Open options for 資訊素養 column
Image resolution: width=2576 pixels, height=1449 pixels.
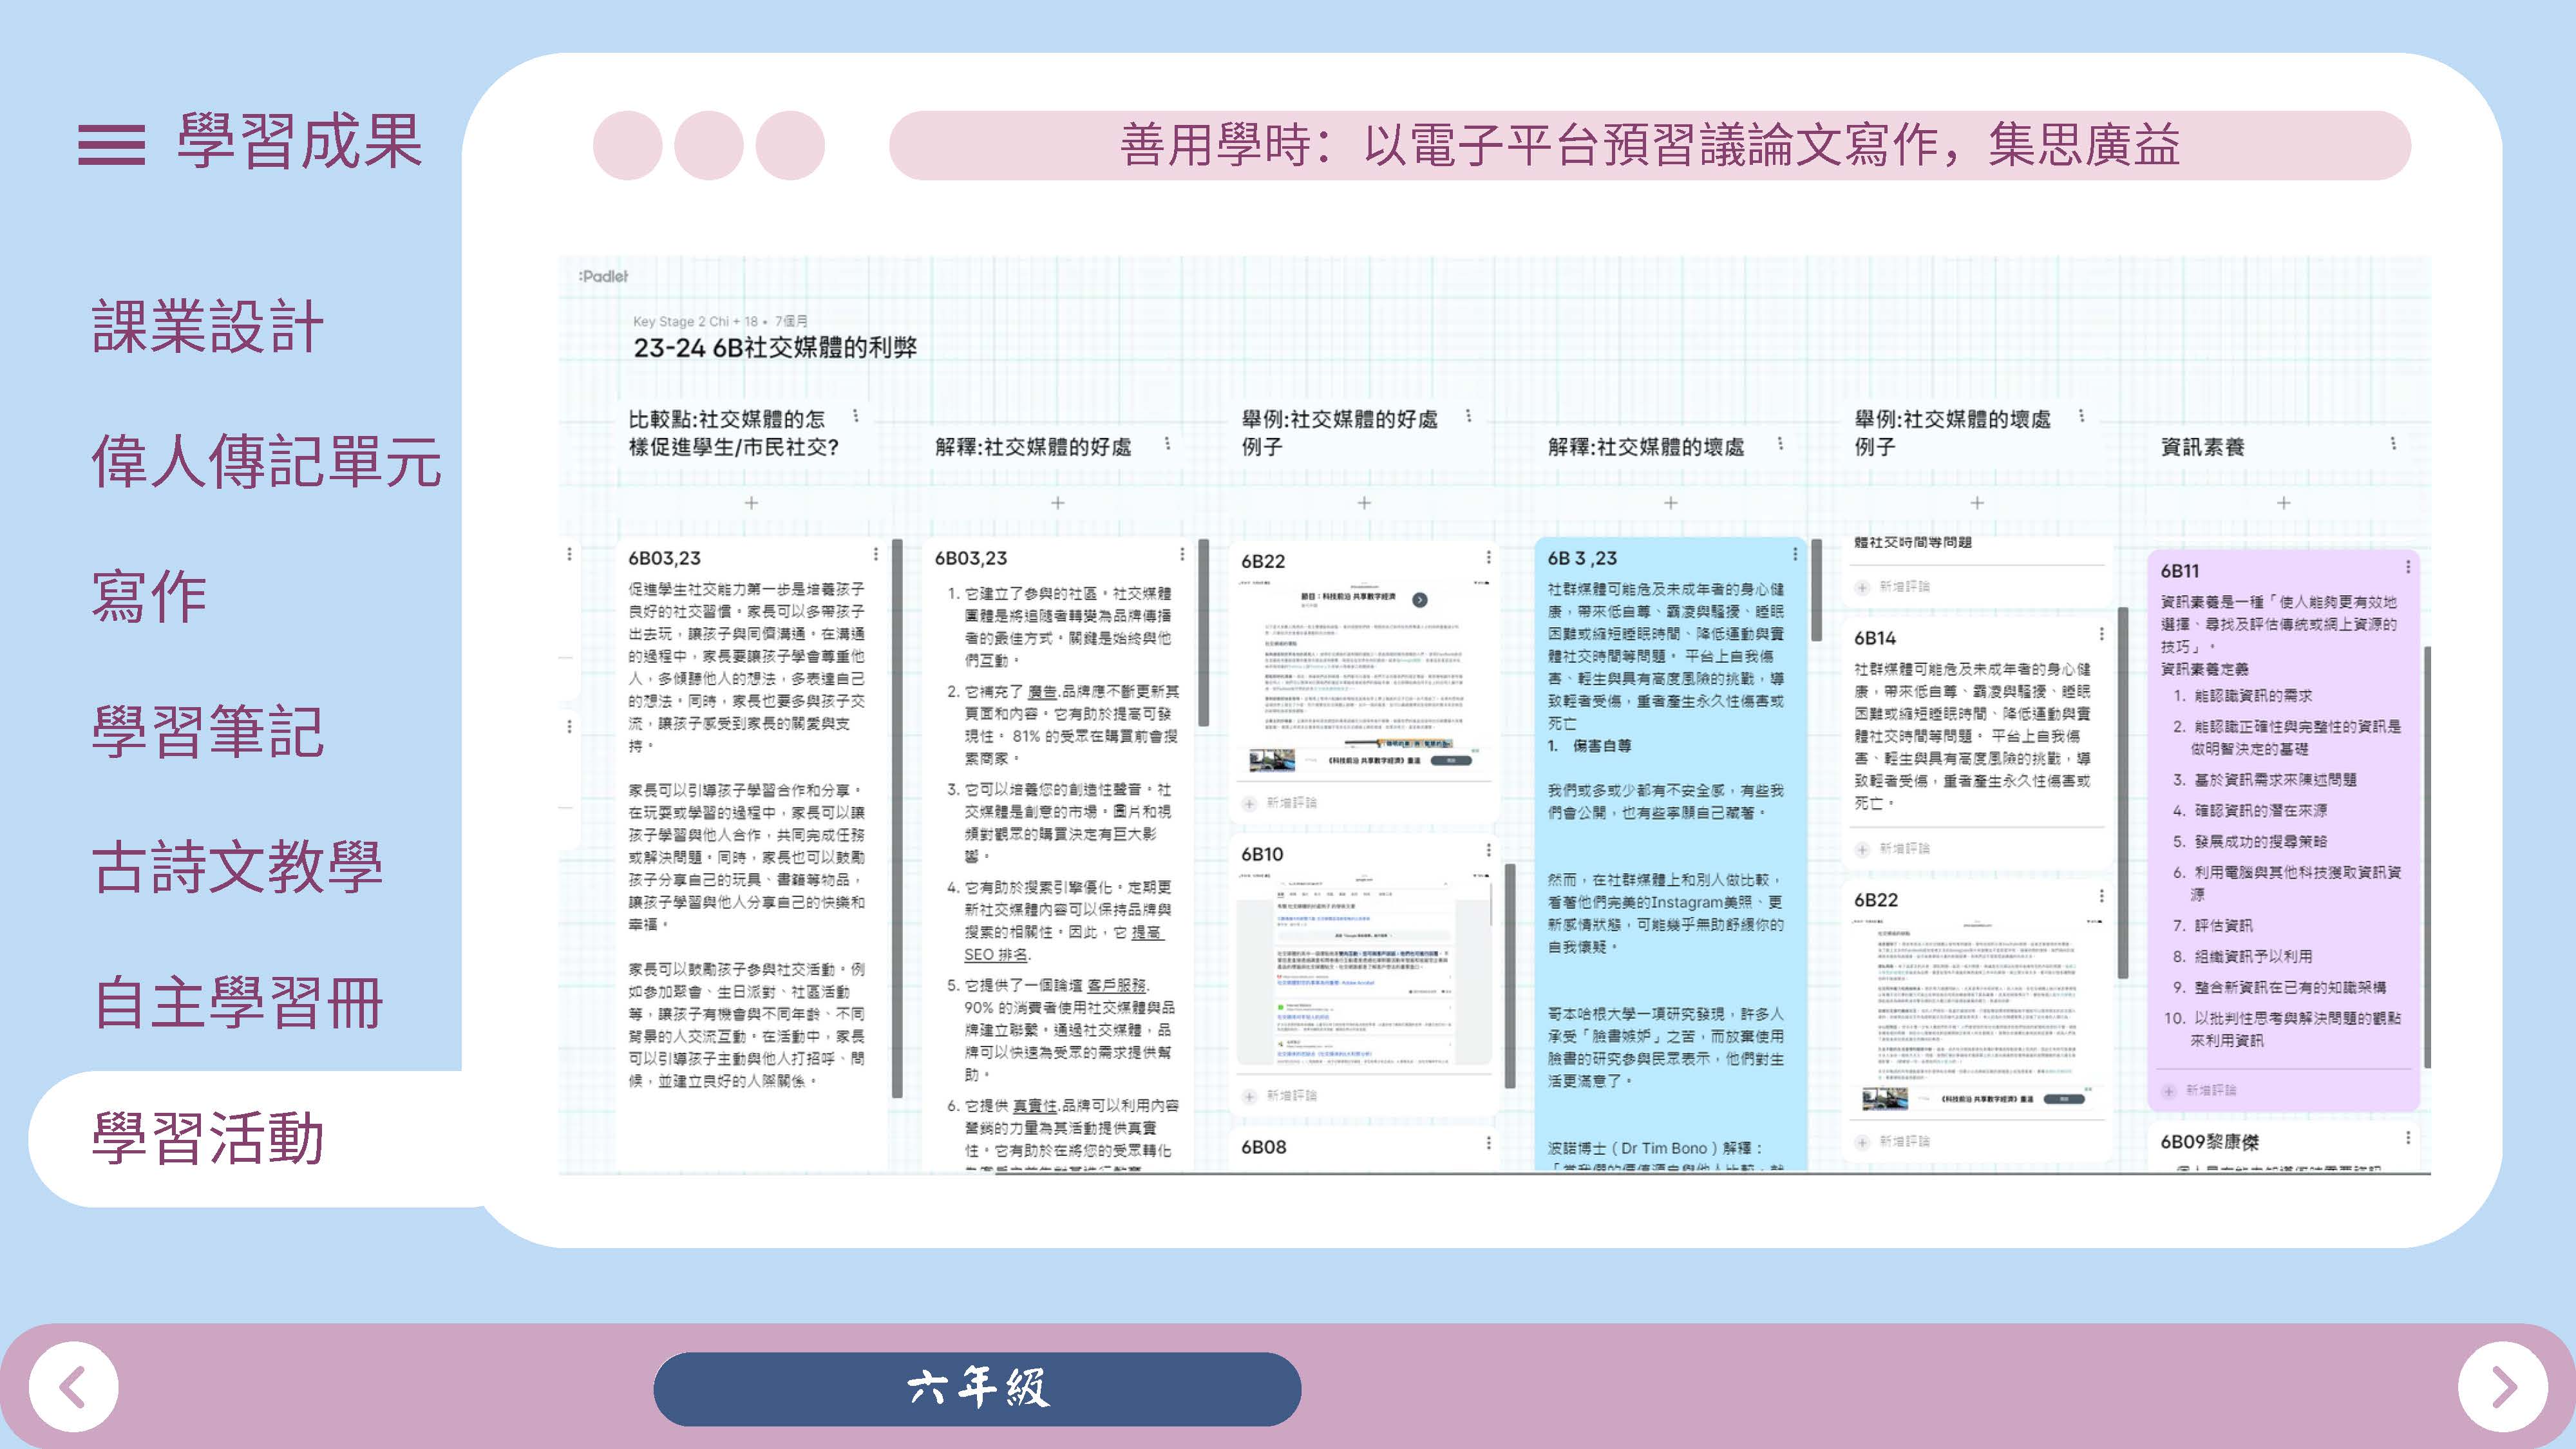[x=2393, y=443]
